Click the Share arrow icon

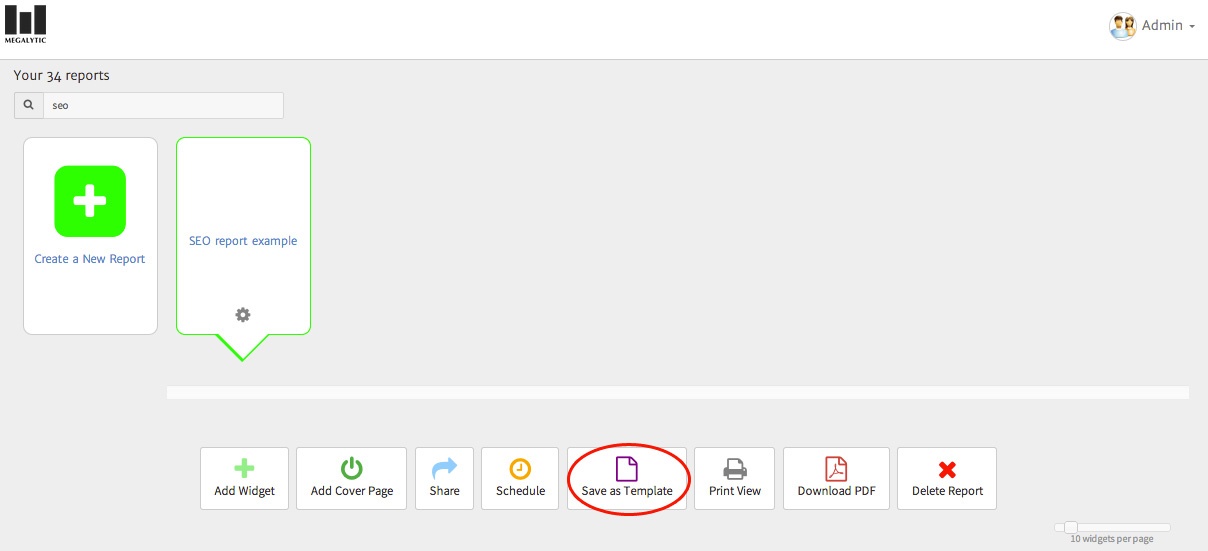point(444,468)
